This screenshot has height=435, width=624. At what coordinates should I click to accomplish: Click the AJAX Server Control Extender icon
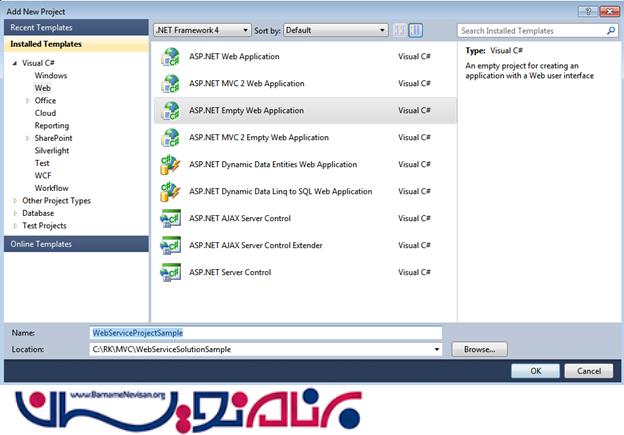tap(171, 246)
